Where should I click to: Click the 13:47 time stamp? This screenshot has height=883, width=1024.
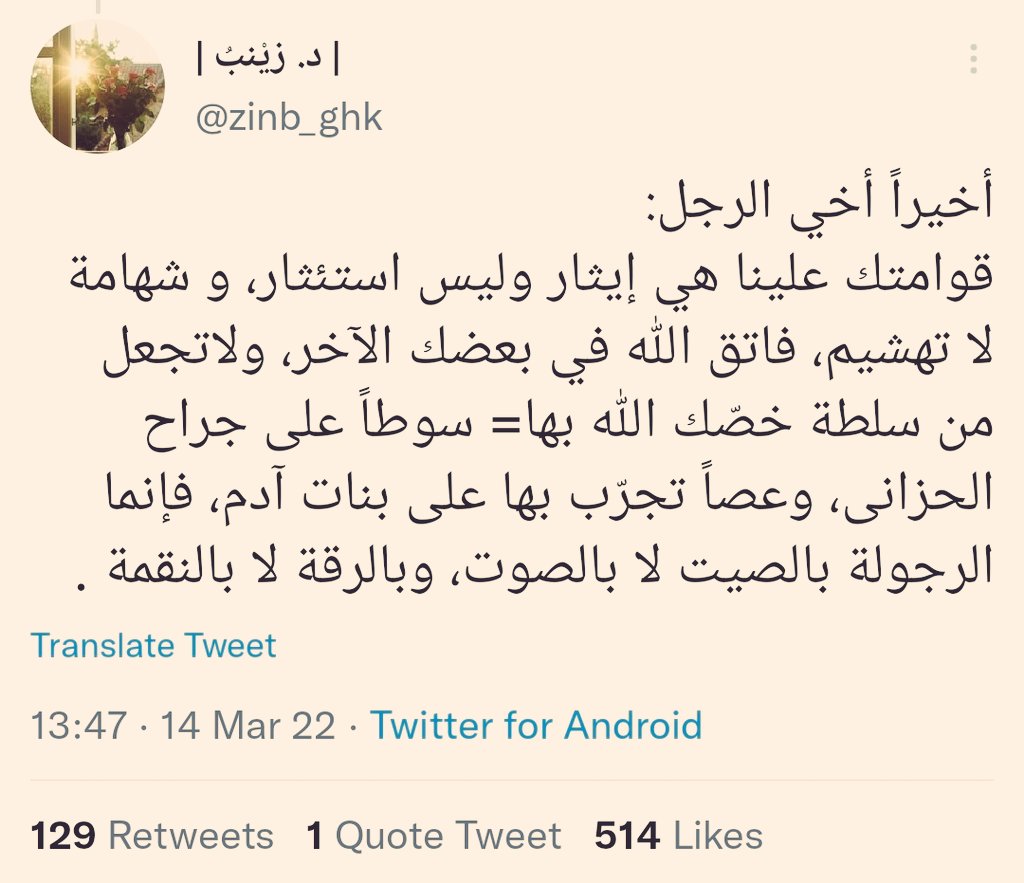click(78, 725)
